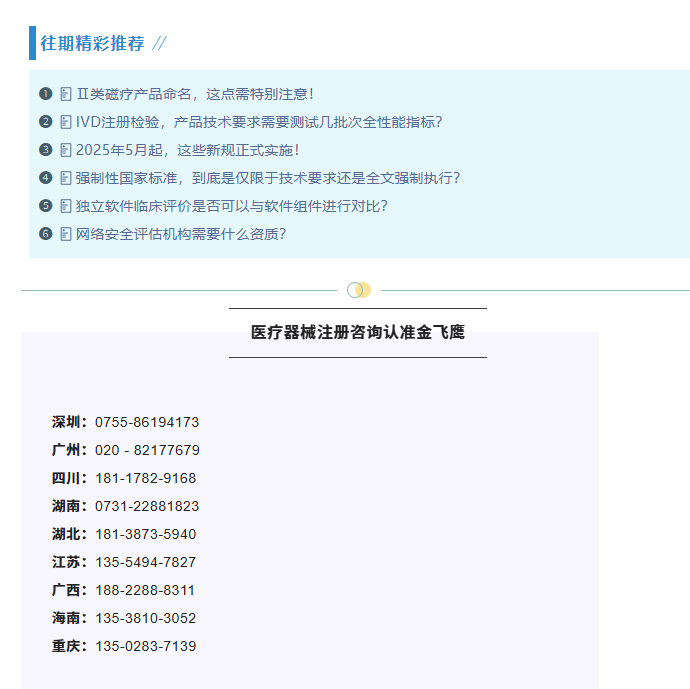Viewport: 690px width, 689px height.
Task: Click the 湖南 phone number 0731-22881823
Action: pyautogui.click(x=147, y=506)
